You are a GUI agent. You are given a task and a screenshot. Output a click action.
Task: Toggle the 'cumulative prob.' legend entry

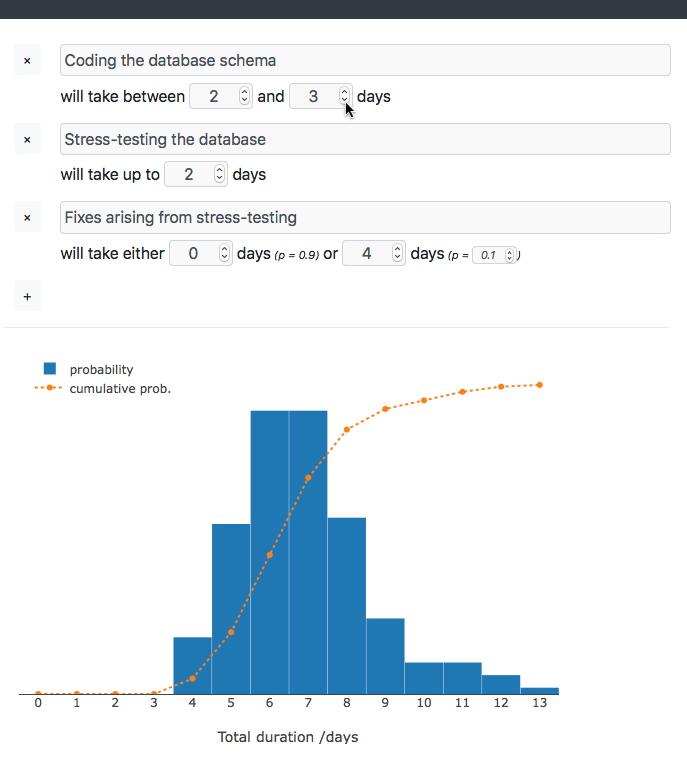coord(103,388)
